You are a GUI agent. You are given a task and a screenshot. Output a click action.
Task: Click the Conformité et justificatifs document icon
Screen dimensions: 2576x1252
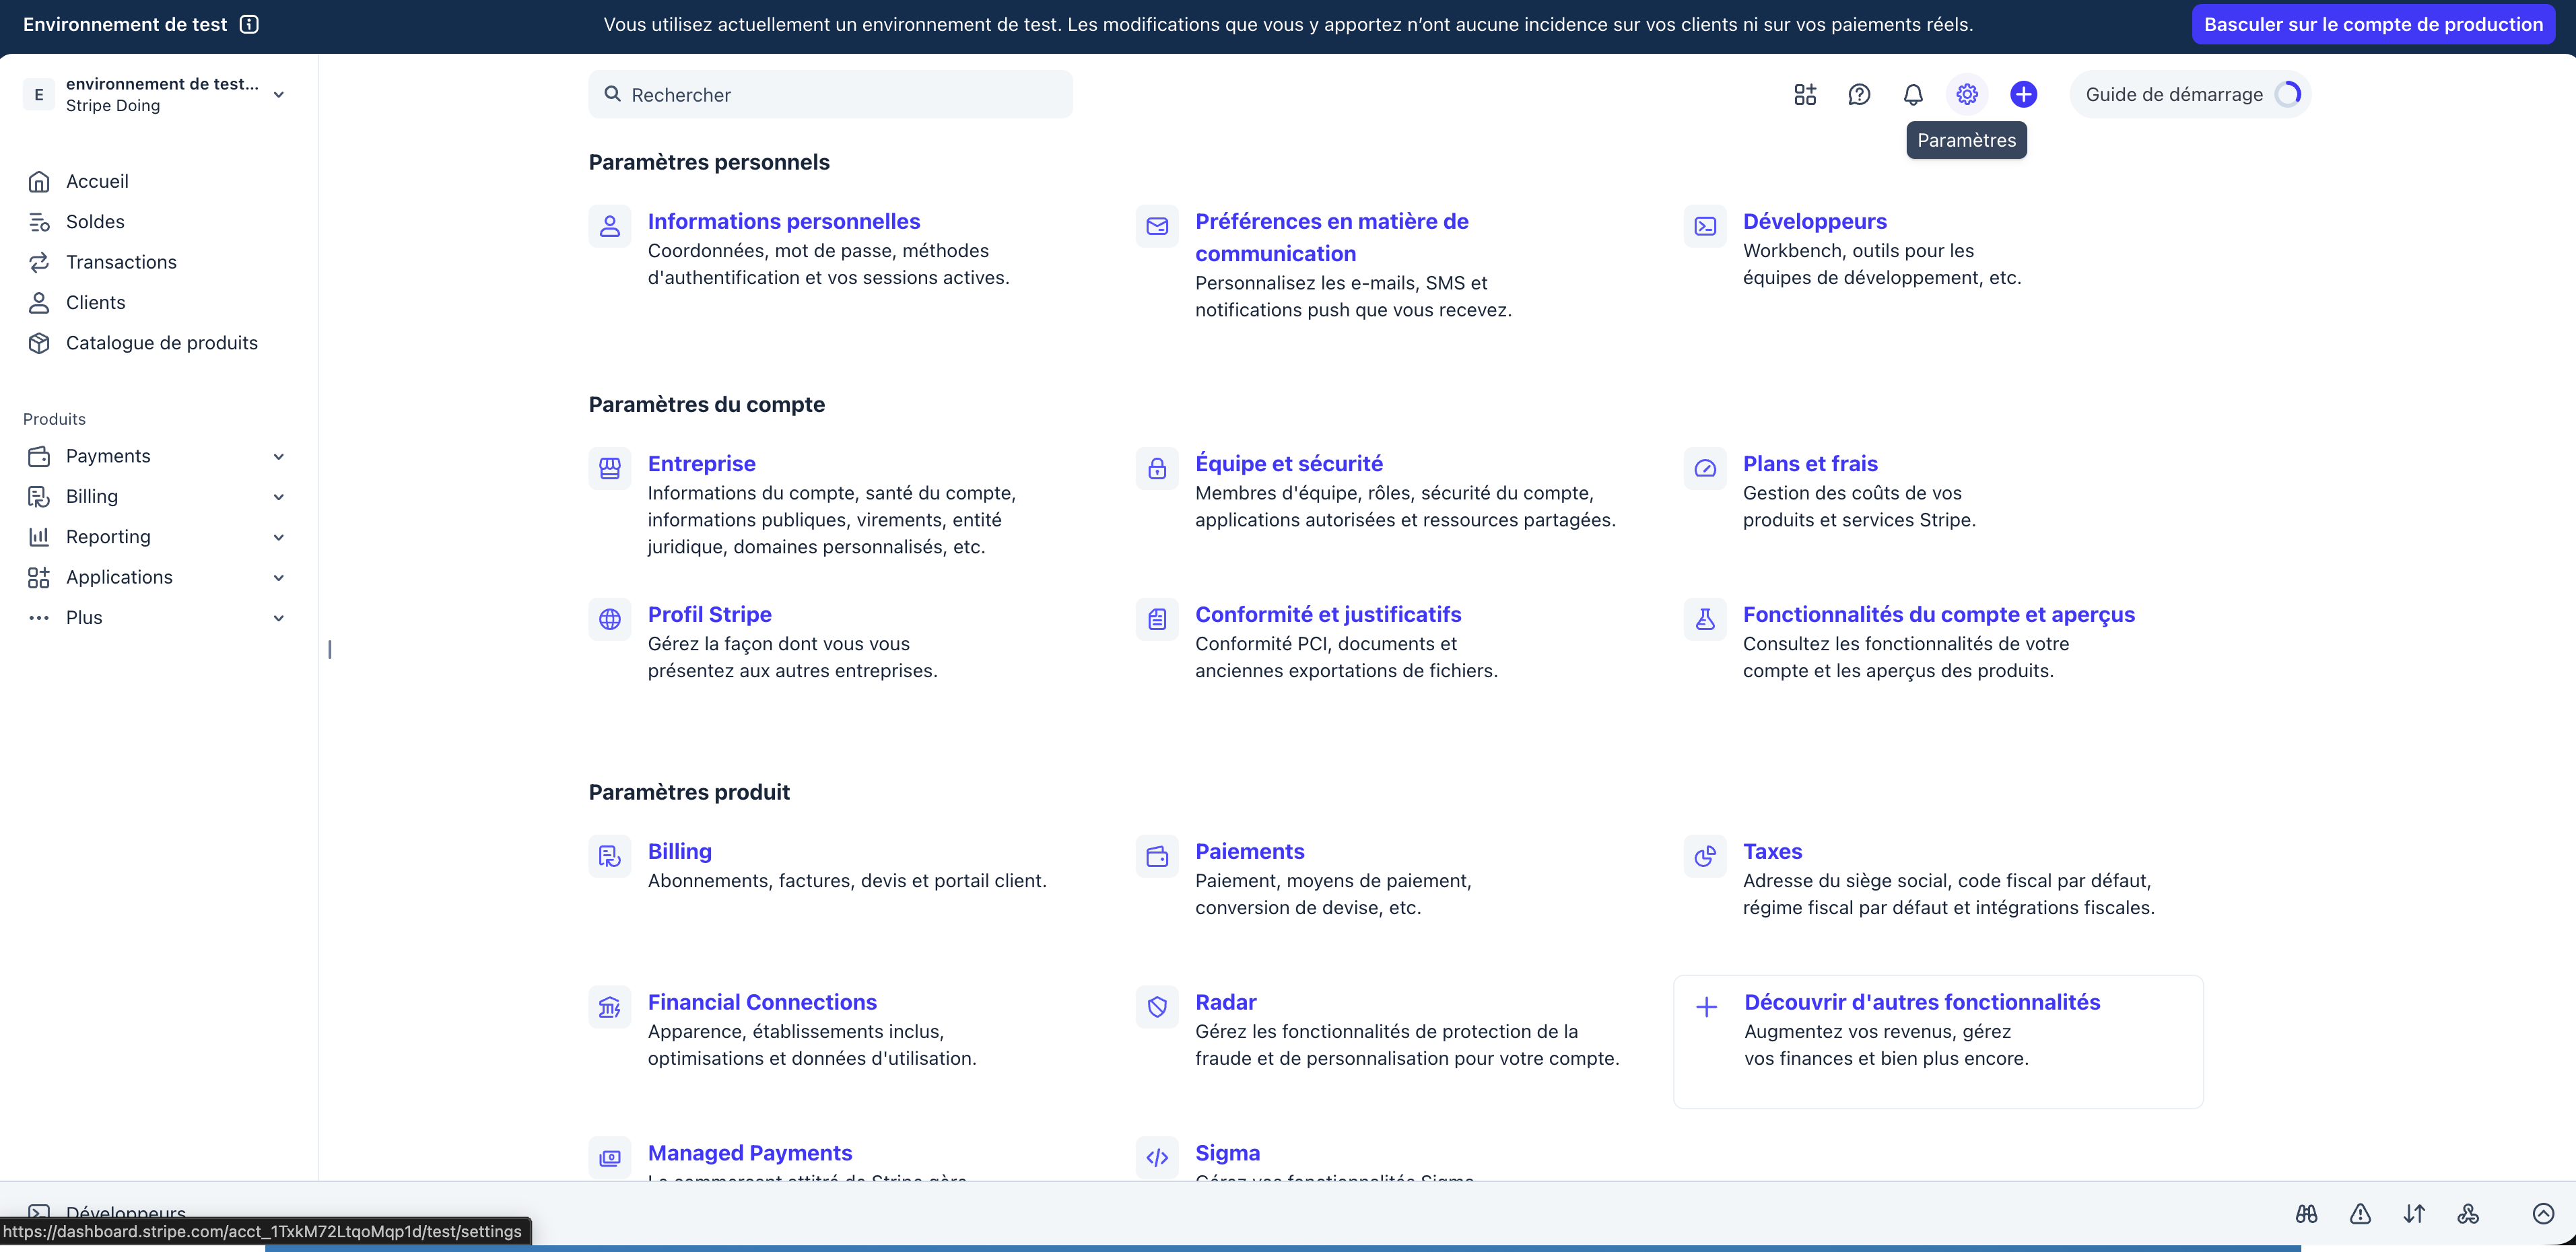pyautogui.click(x=1157, y=619)
